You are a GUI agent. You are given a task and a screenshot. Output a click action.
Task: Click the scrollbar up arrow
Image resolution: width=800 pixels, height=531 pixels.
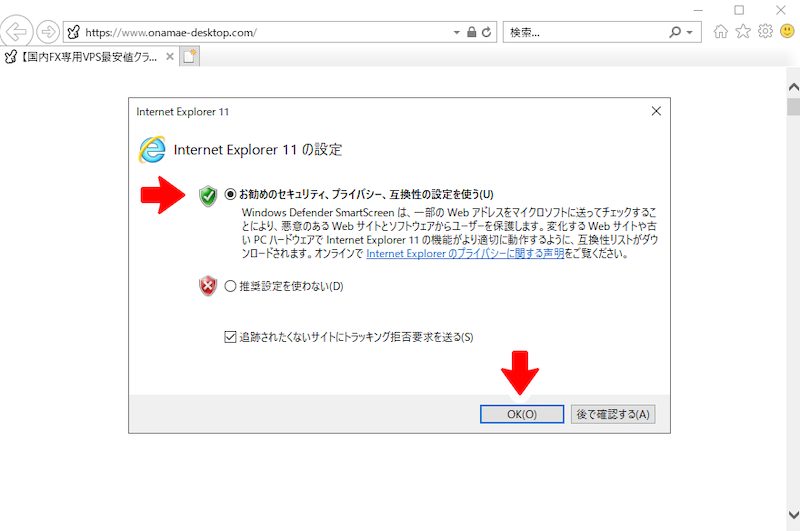click(x=793, y=87)
